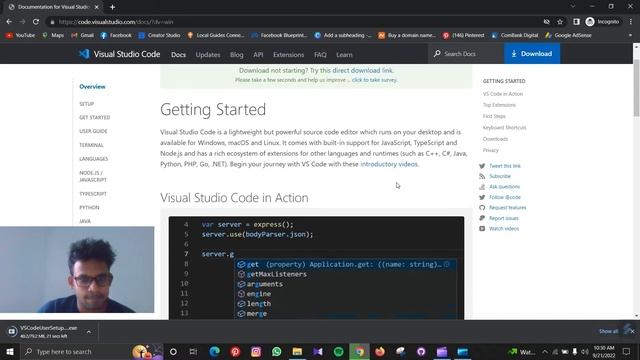
Task: Jump to Keyboard Shortcuts section link
Action: [504, 127]
